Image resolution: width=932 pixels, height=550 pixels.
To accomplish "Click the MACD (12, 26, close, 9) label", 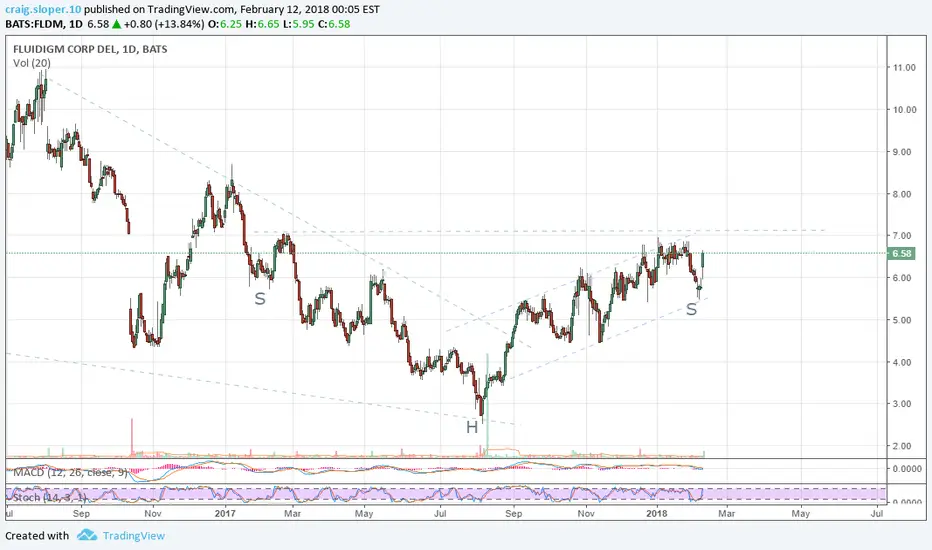I will [x=70, y=472].
